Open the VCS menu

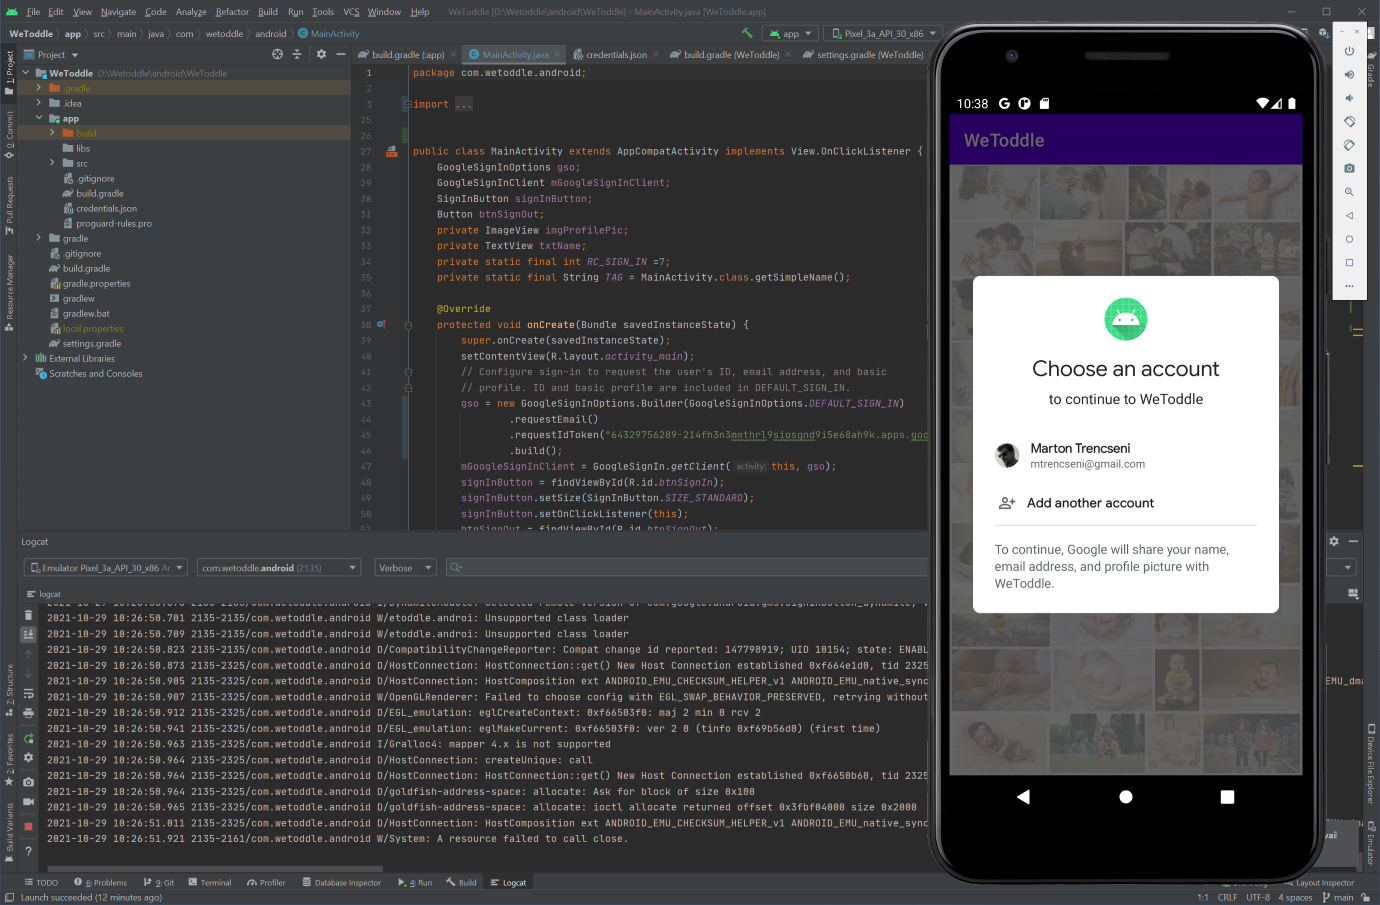(x=351, y=12)
